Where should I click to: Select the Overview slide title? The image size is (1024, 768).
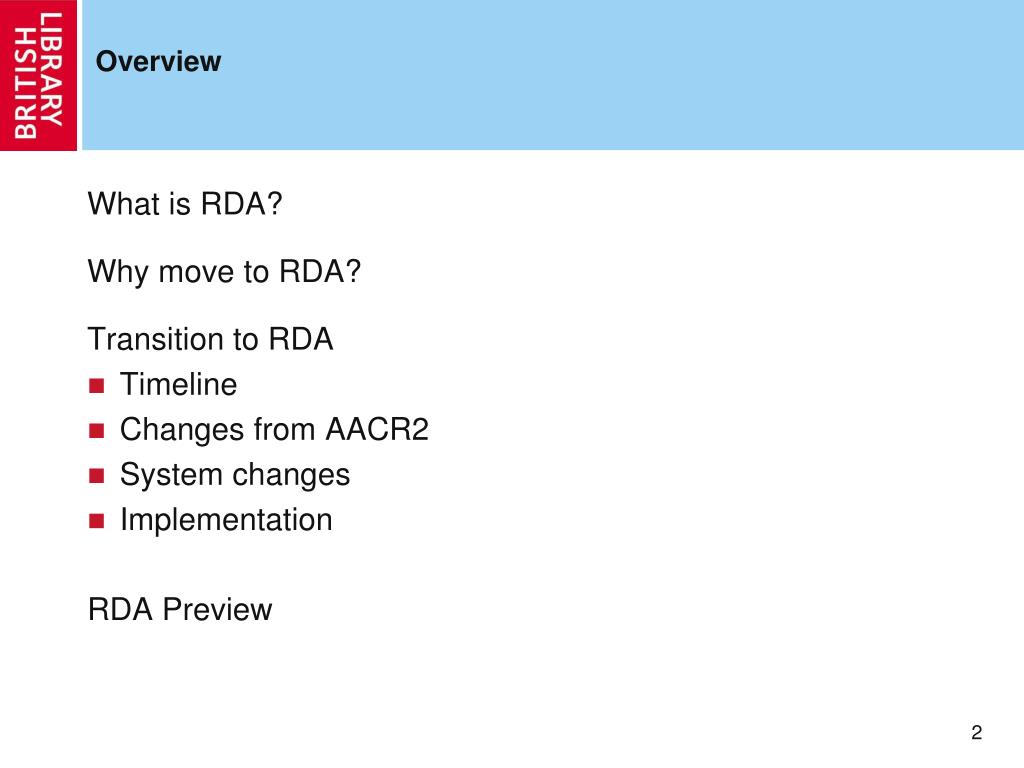tap(158, 61)
